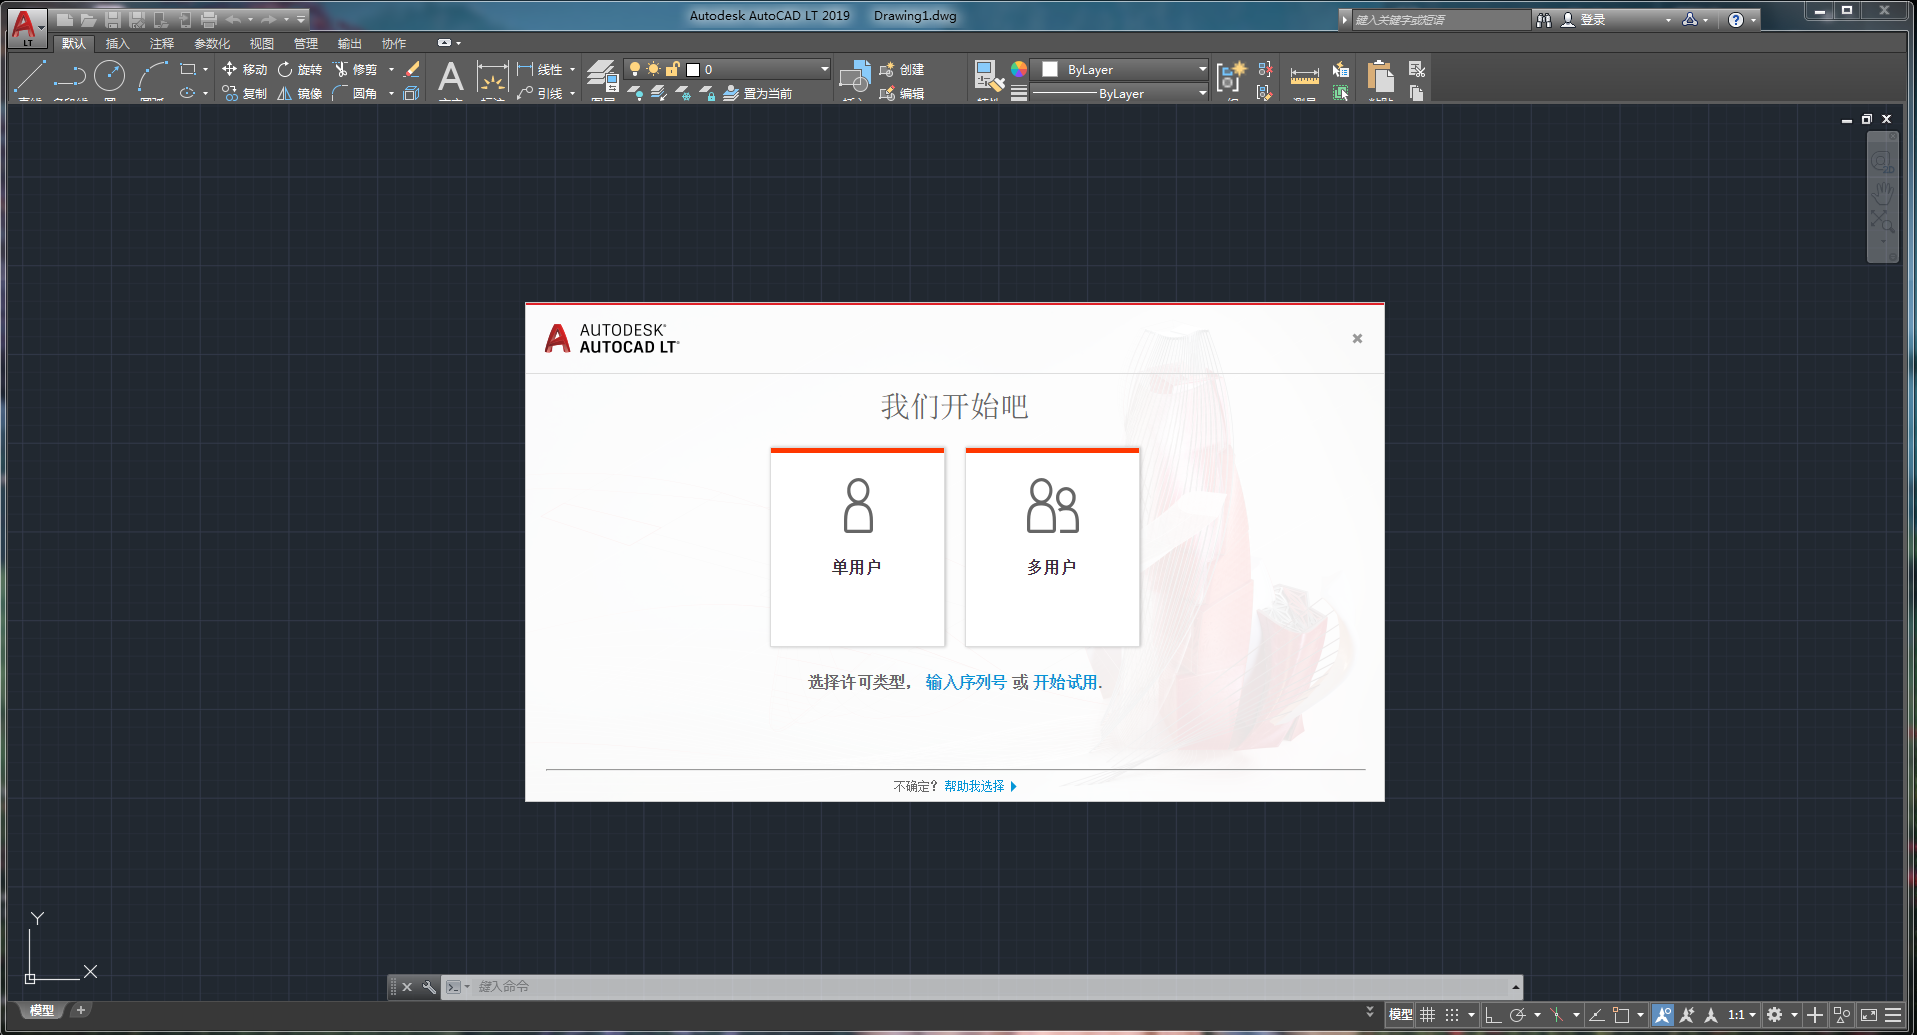Toggle ortho mode in status bar
Image resolution: width=1917 pixels, height=1035 pixels.
click(x=1493, y=1014)
